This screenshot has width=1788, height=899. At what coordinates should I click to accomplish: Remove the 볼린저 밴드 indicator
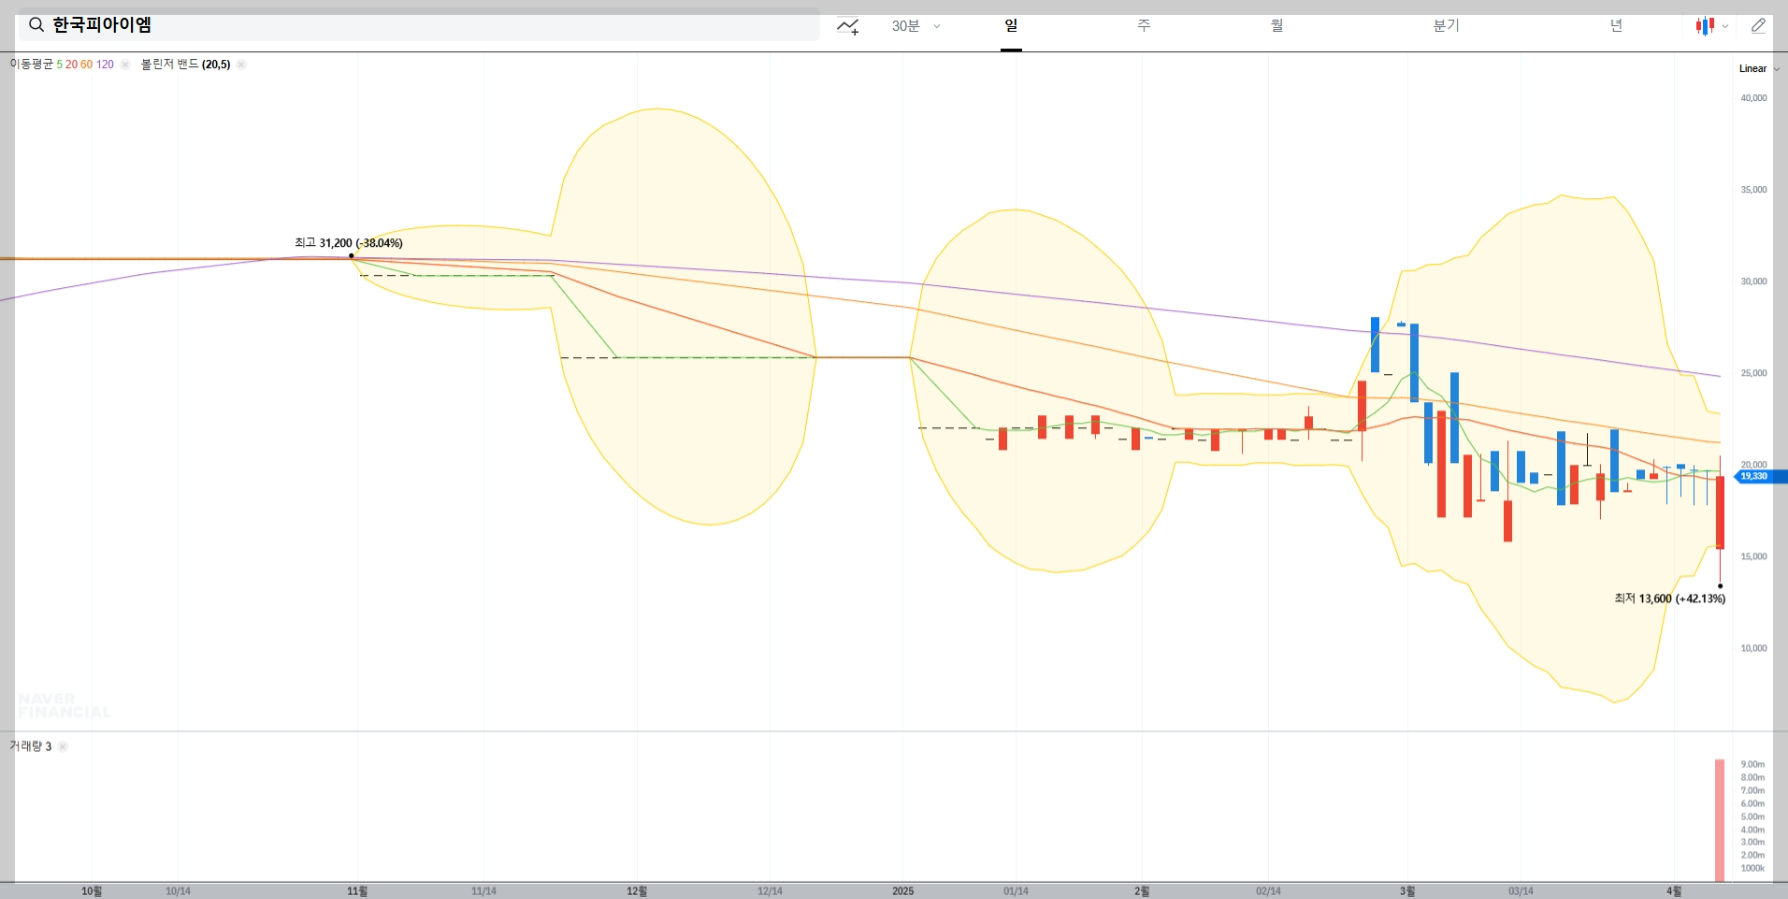tap(241, 64)
